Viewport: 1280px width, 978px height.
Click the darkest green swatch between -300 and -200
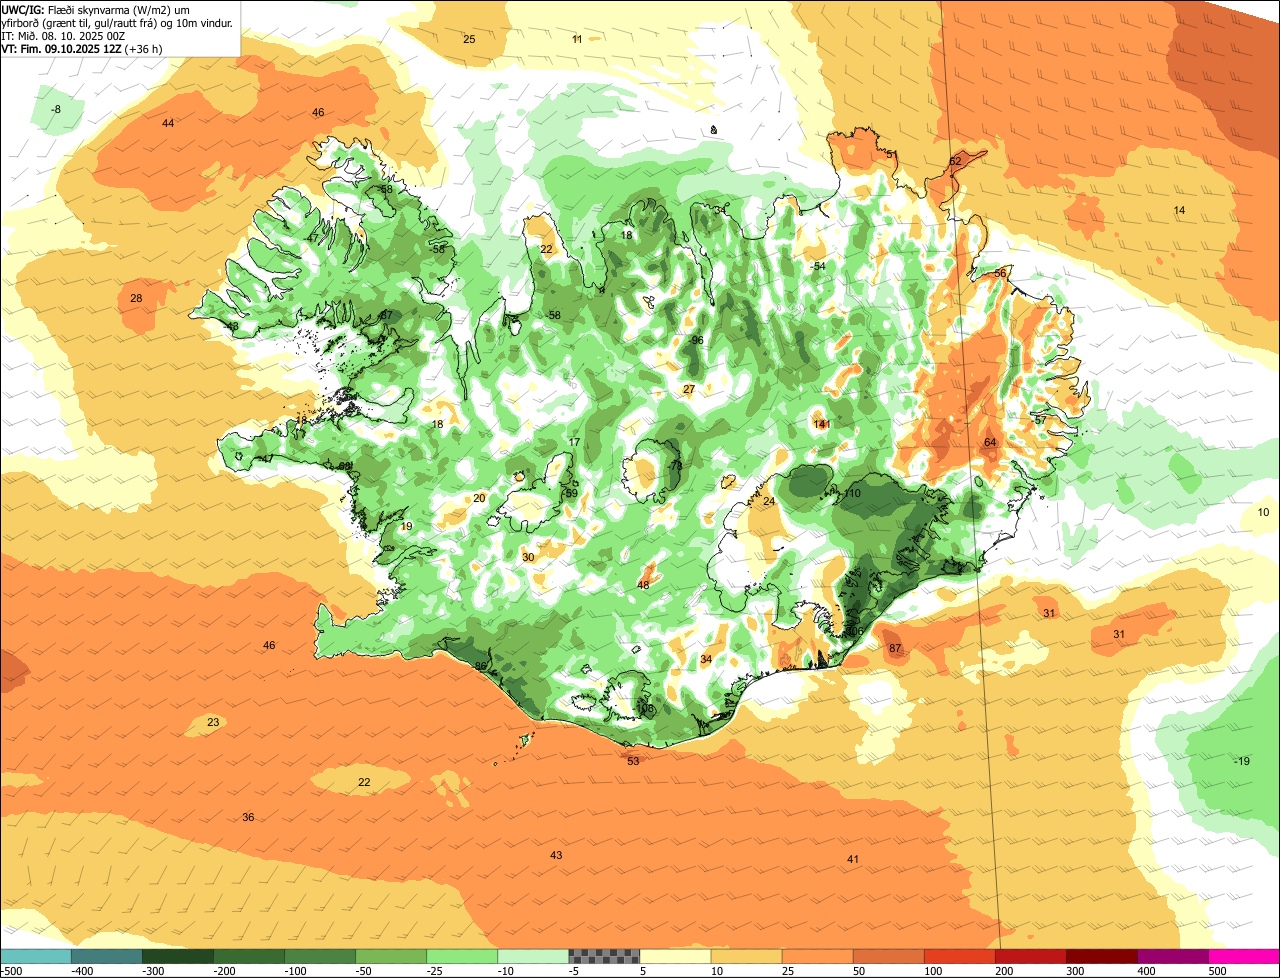(178, 956)
